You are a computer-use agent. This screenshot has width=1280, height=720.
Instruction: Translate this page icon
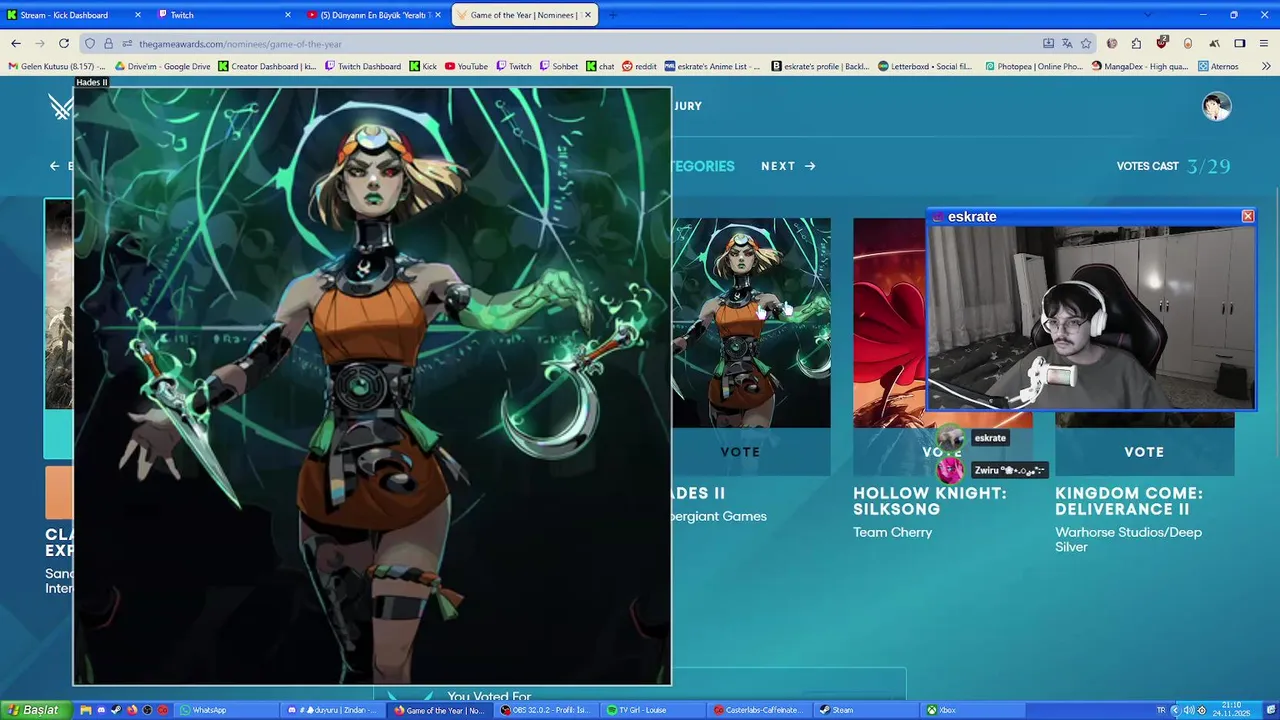[1067, 44]
